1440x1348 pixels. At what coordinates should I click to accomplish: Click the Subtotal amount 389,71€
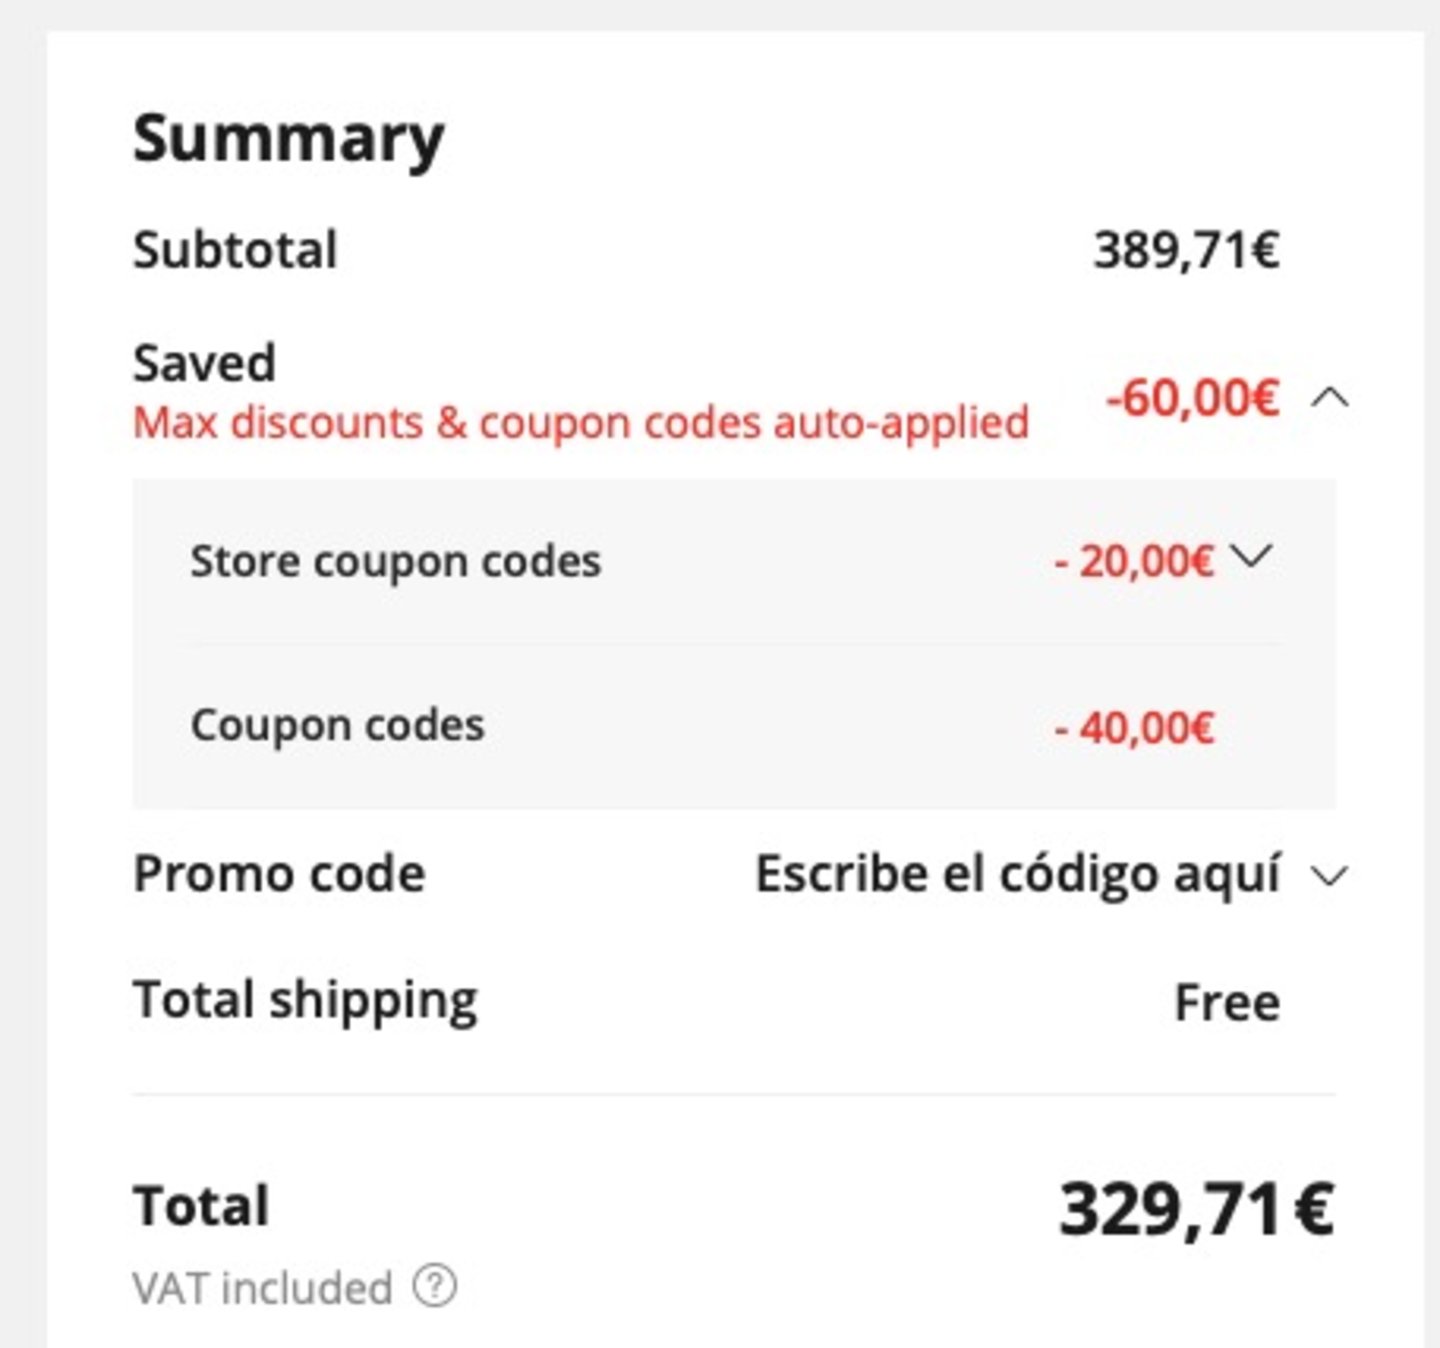(x=1186, y=250)
